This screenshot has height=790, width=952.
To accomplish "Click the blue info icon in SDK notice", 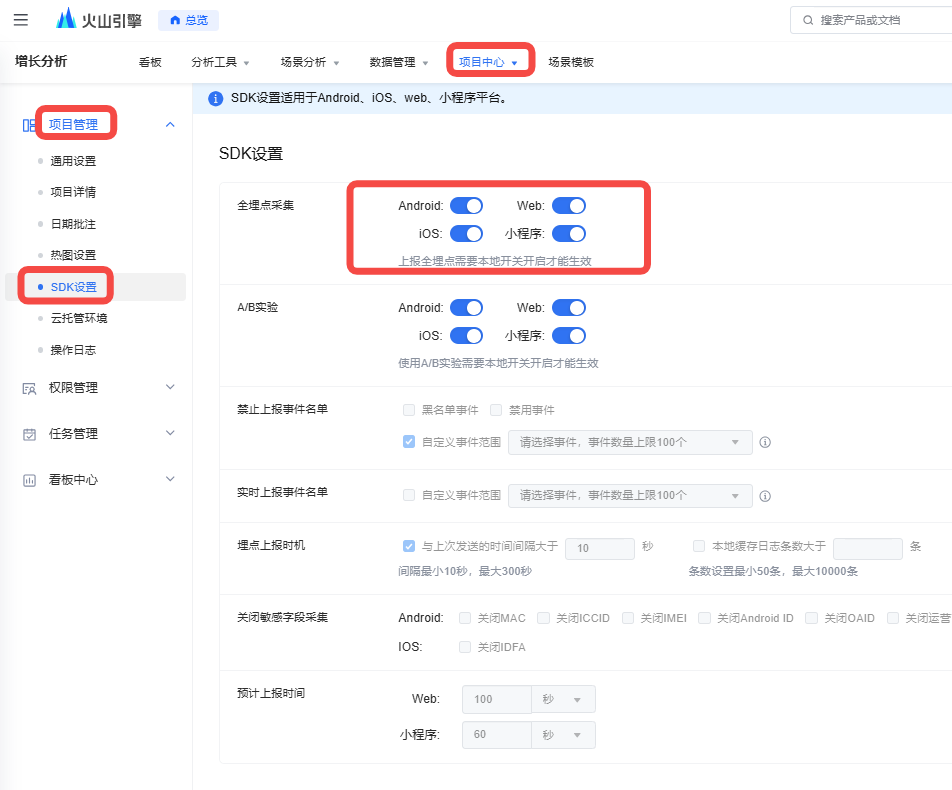I will [x=216, y=98].
